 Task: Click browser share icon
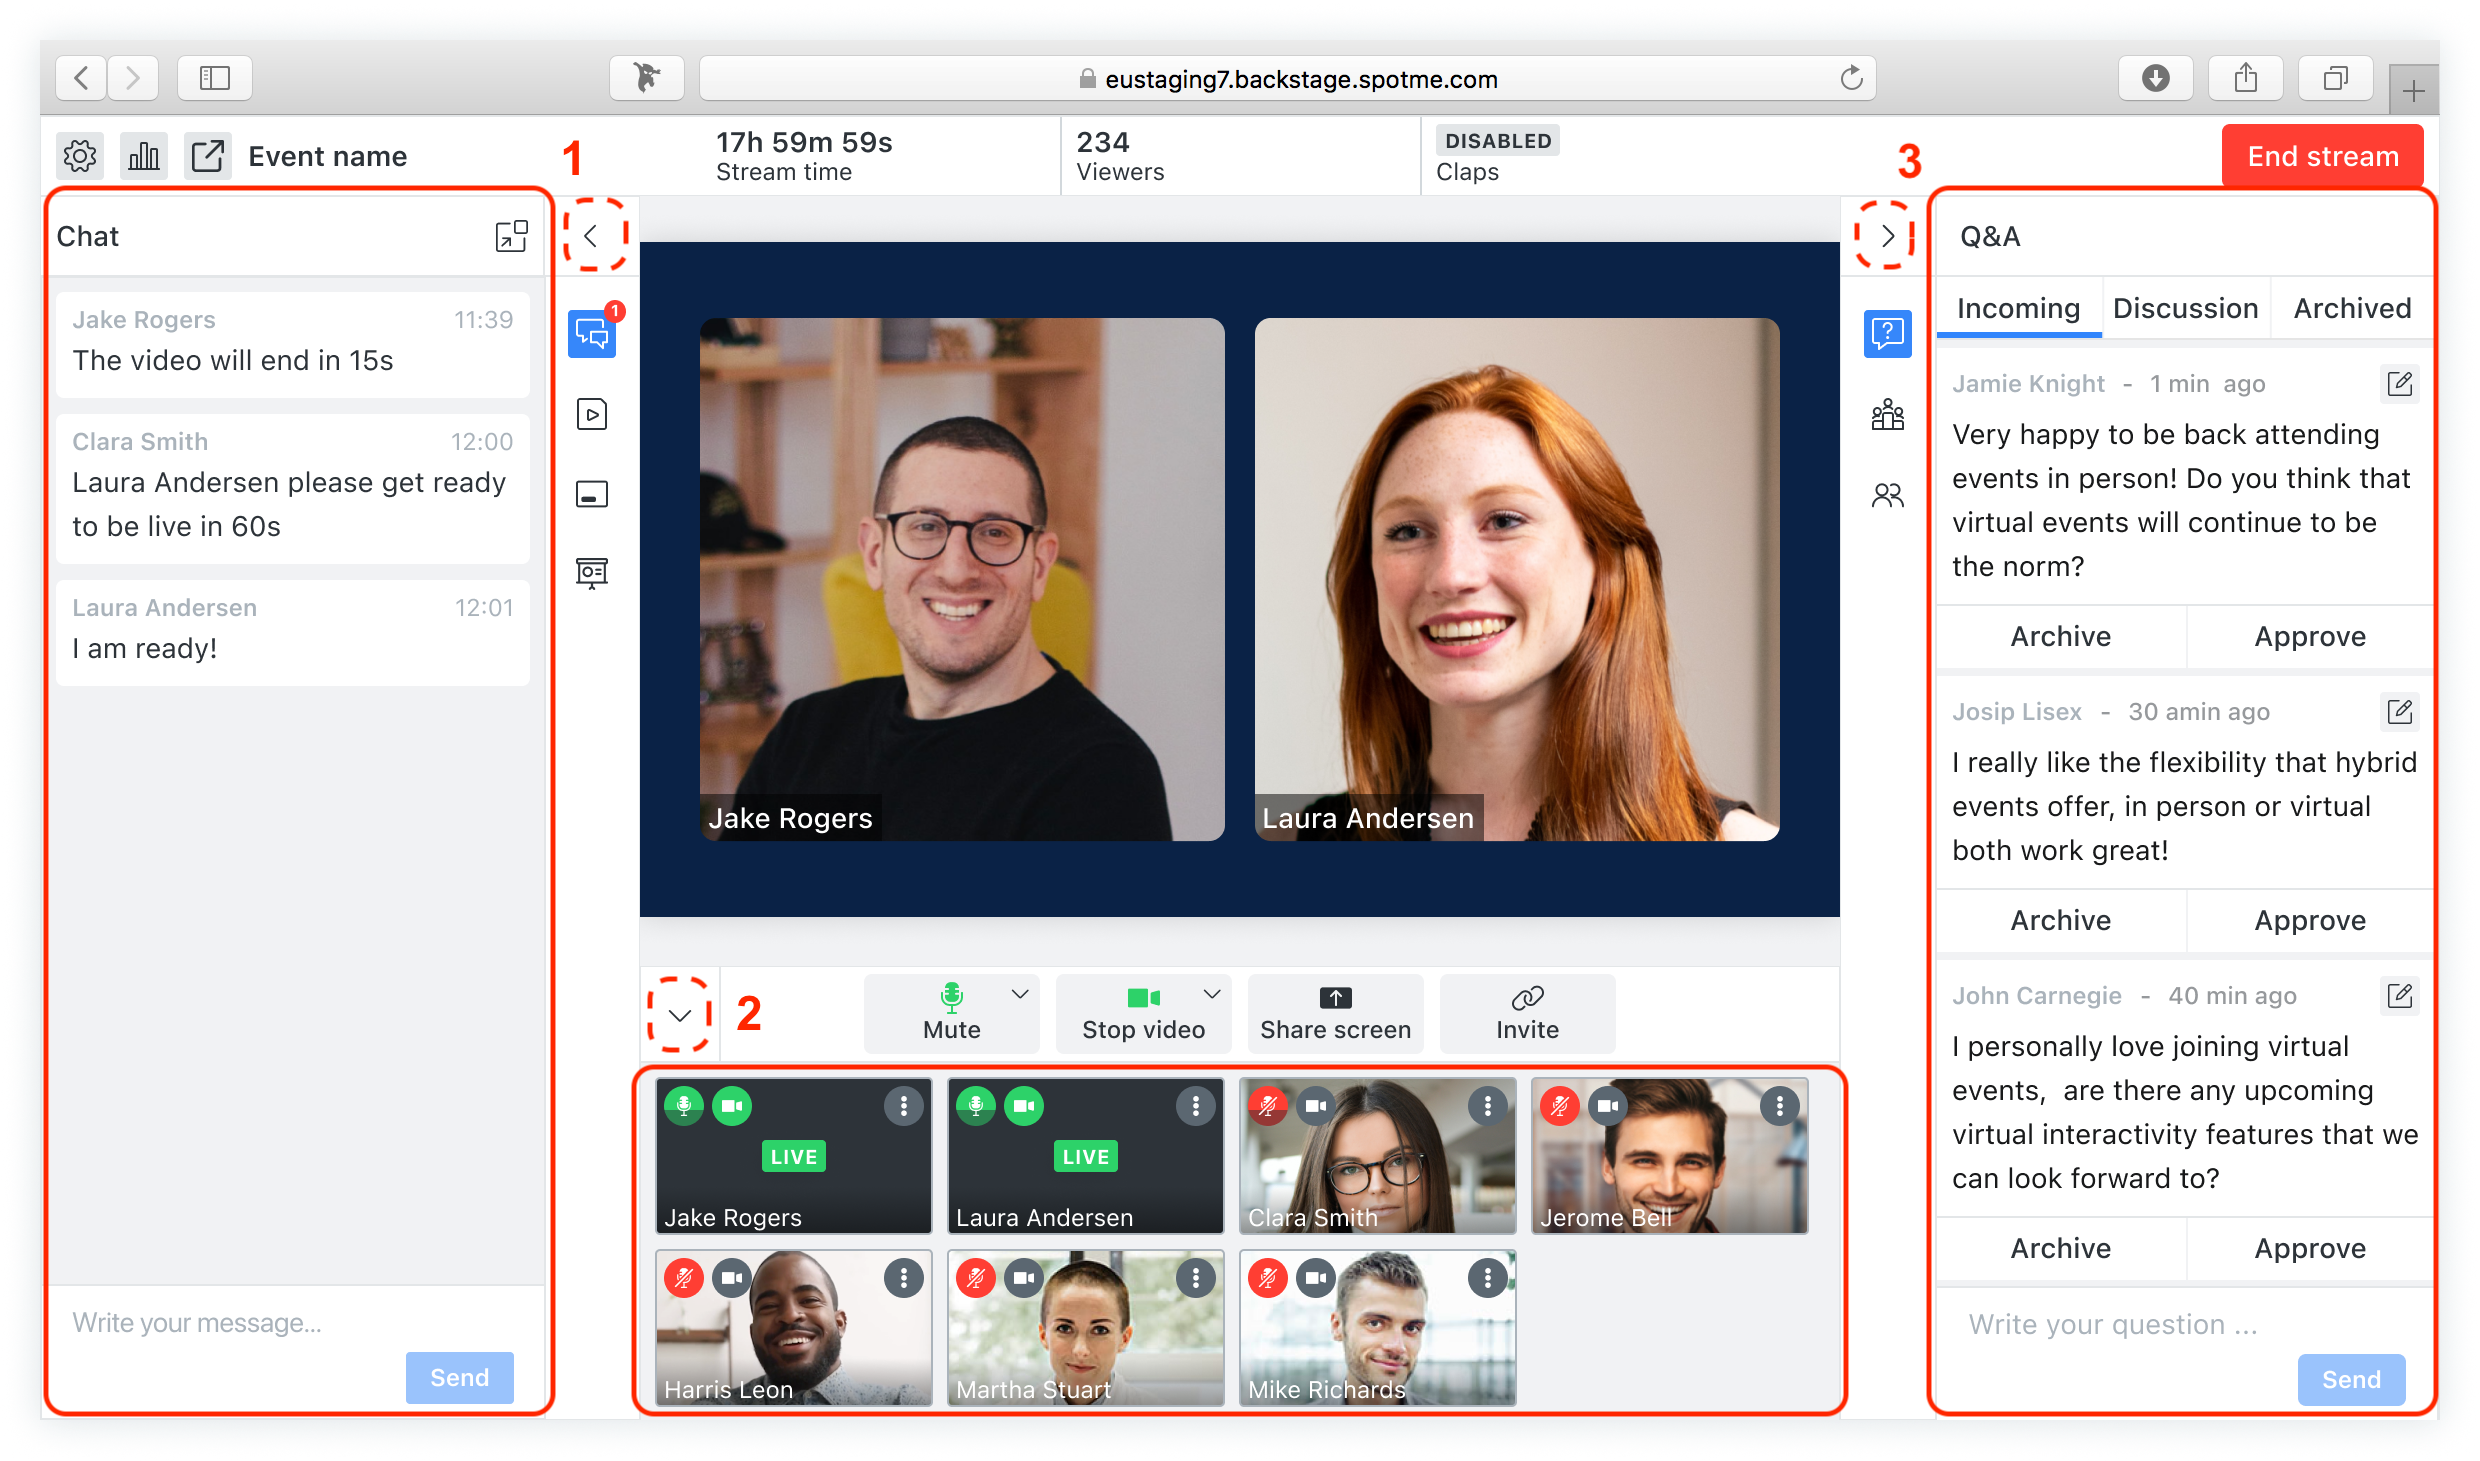[x=2246, y=78]
